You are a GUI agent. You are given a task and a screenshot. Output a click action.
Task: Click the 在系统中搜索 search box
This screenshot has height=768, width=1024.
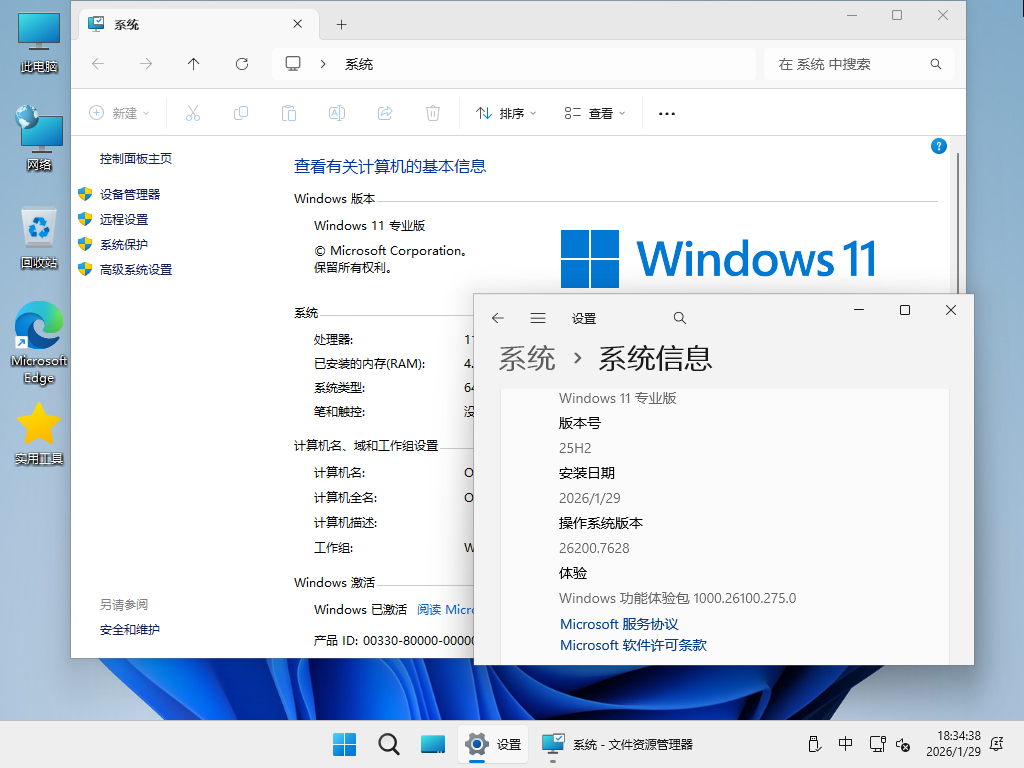tap(855, 63)
